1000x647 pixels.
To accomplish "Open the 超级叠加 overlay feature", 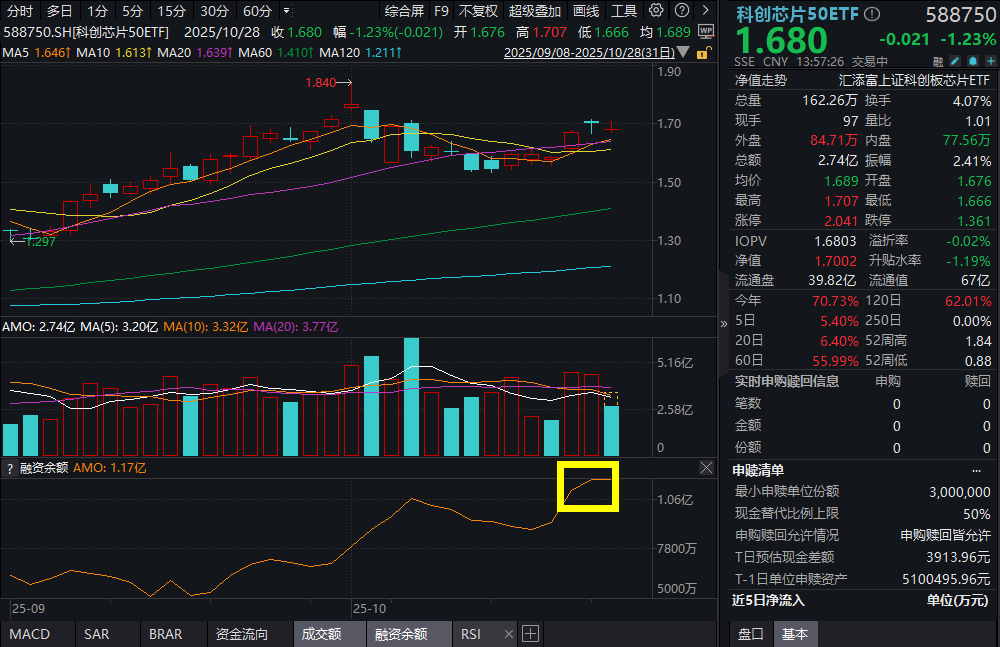I will click(x=532, y=11).
